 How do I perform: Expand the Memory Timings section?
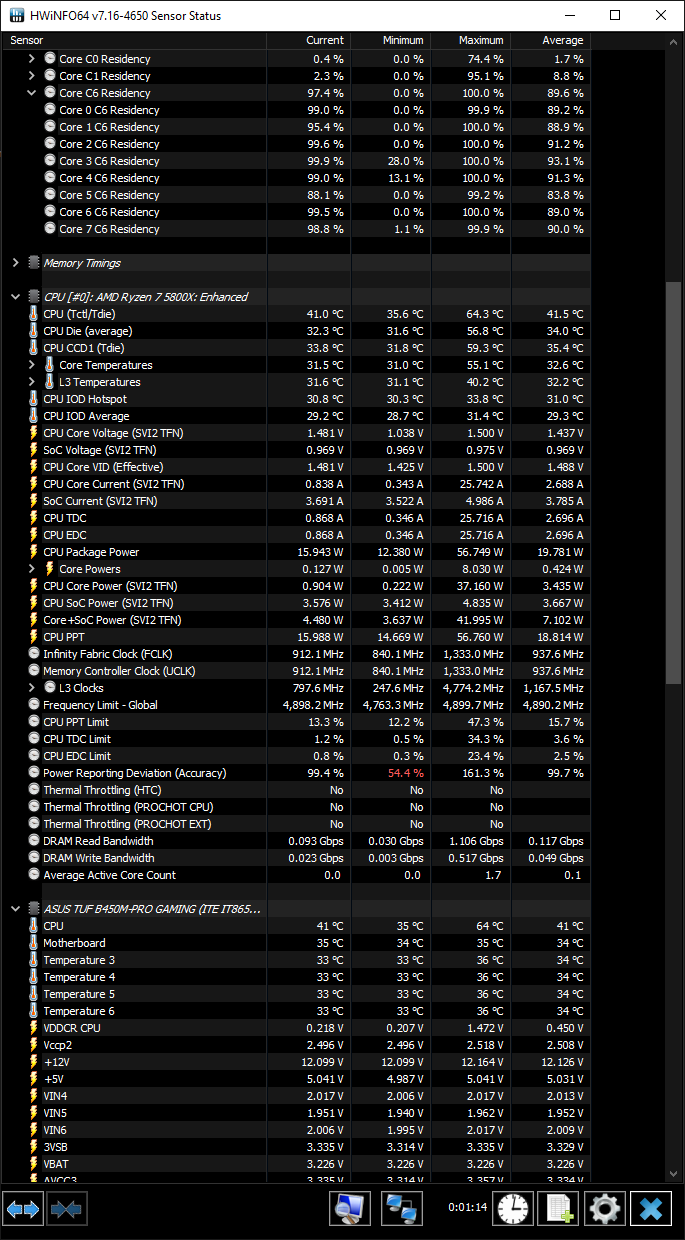pos(15,263)
